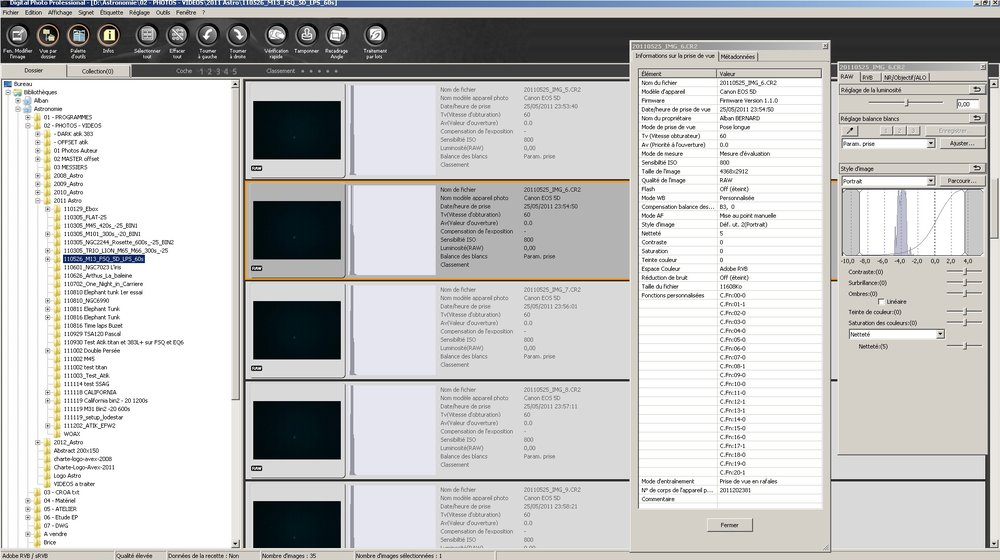Image resolution: width=1000 pixels, height=560 pixels.
Task: Open the Fichier menu
Action: pyautogui.click(x=11, y=12)
